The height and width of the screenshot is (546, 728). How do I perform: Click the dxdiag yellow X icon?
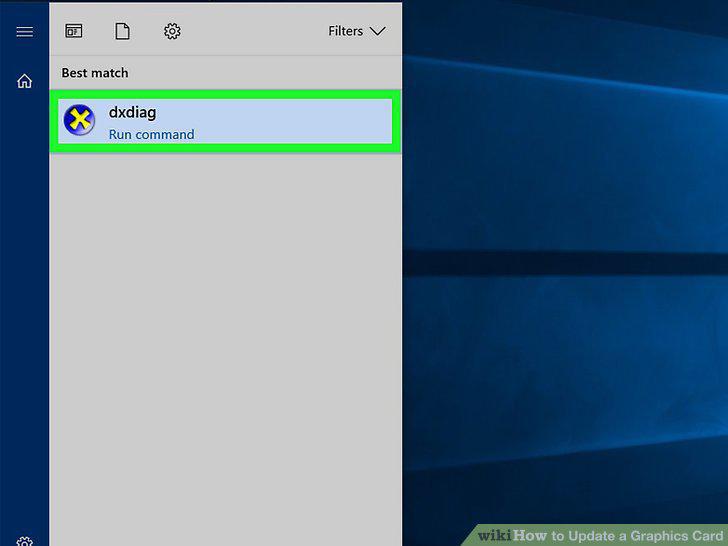79,120
